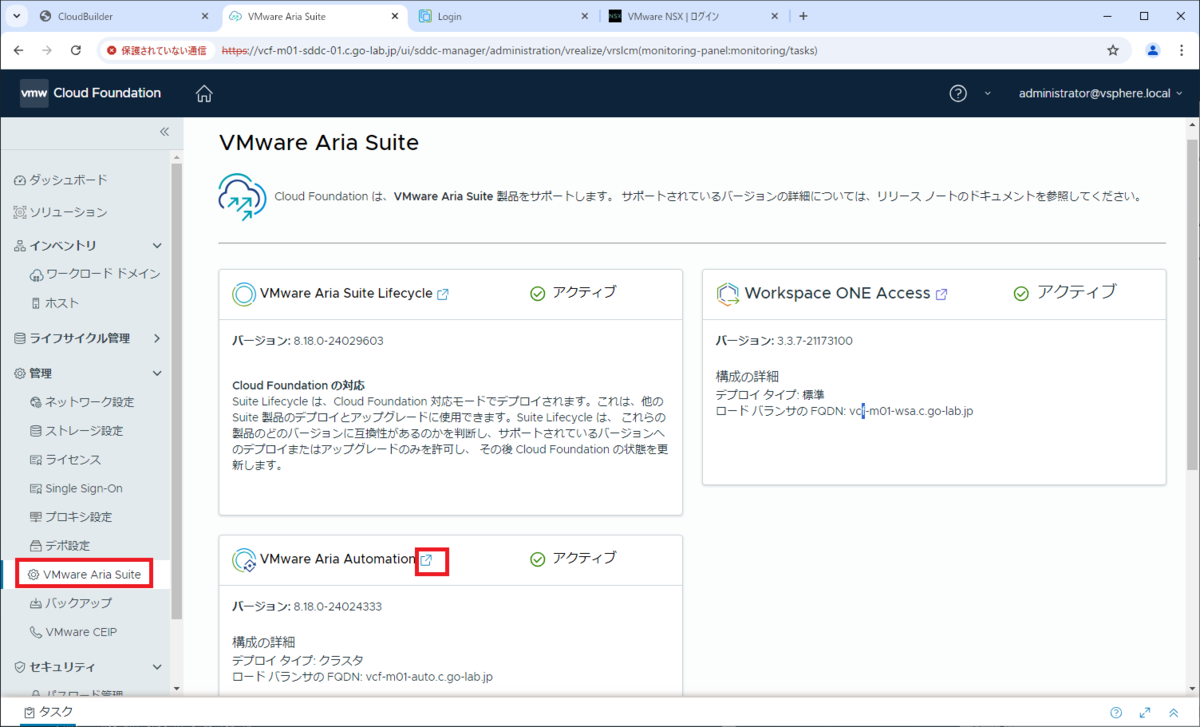Open ダッシュボード in the sidebar

[x=60, y=180]
